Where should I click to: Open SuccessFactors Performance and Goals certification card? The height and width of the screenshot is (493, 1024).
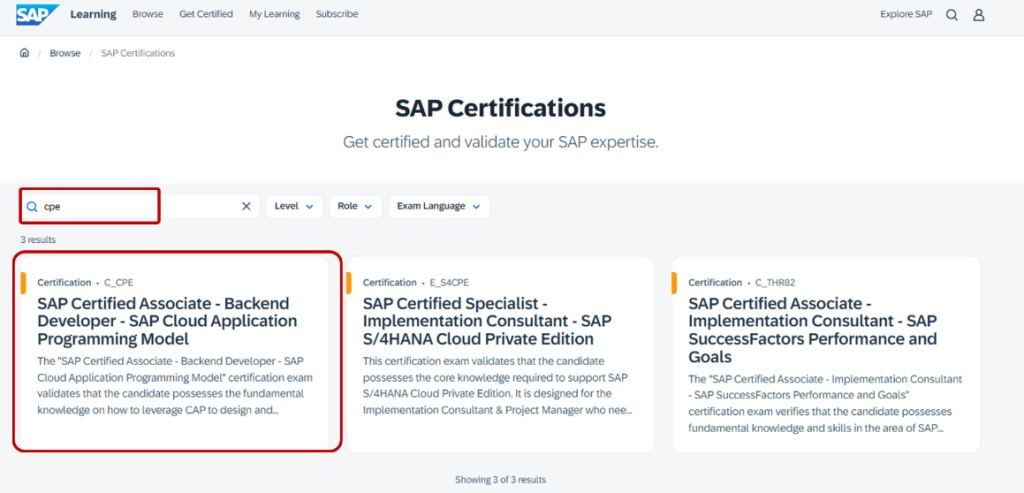coord(826,354)
